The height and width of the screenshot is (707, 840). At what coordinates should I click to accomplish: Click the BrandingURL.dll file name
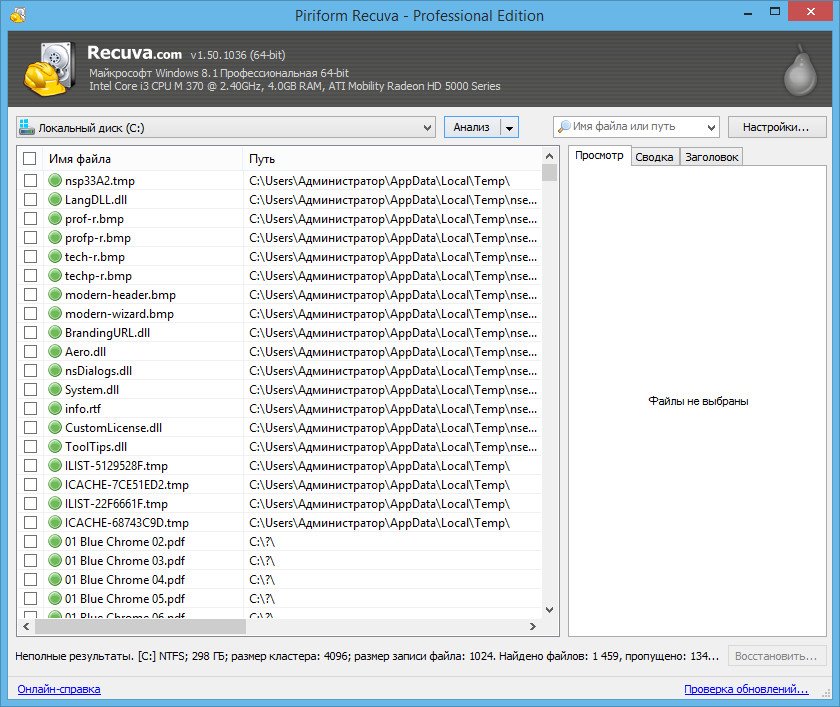click(x=107, y=333)
